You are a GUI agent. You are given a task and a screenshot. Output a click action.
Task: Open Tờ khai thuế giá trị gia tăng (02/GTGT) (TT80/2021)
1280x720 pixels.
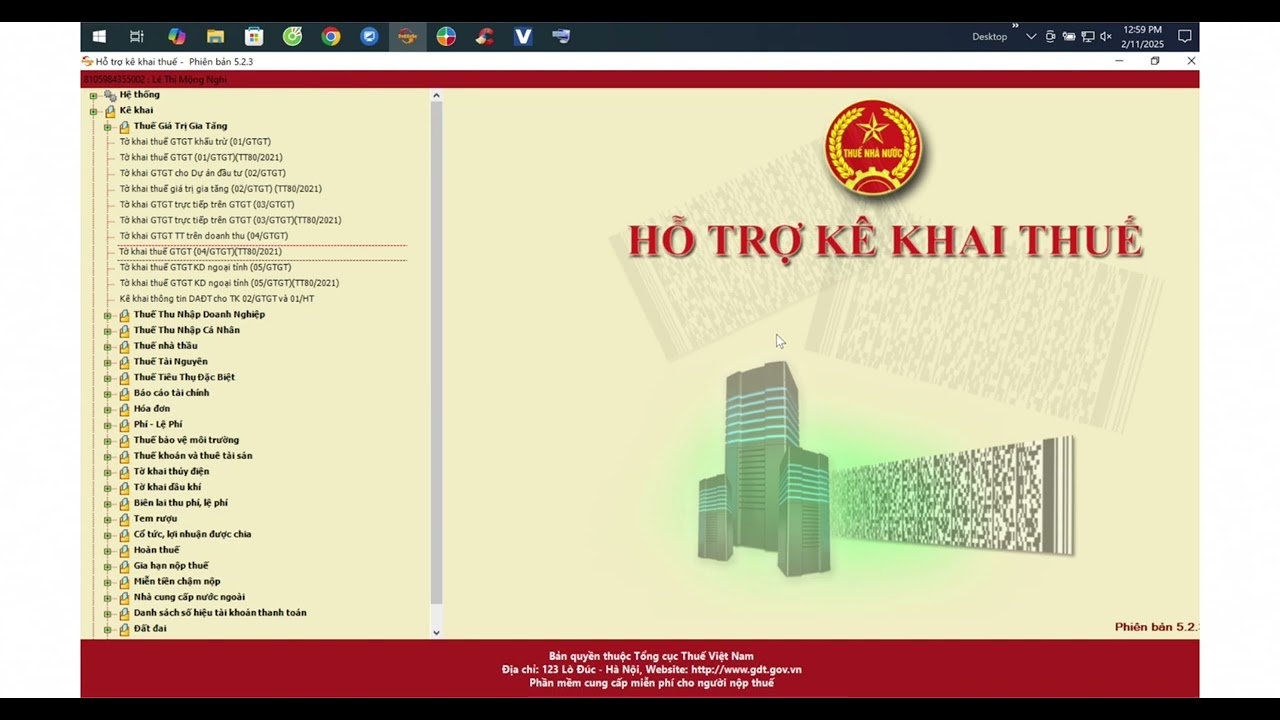point(221,189)
